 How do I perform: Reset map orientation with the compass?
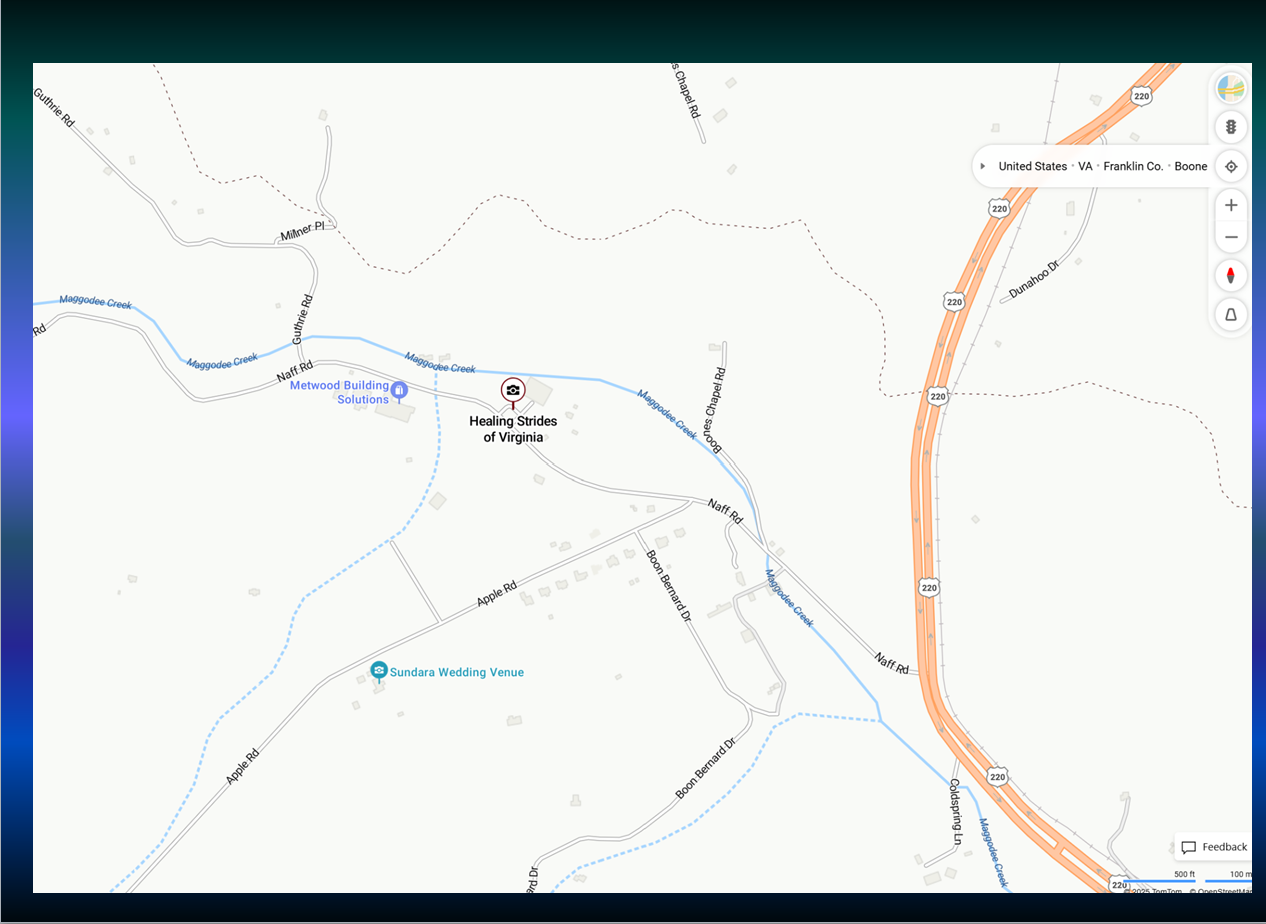1231,276
